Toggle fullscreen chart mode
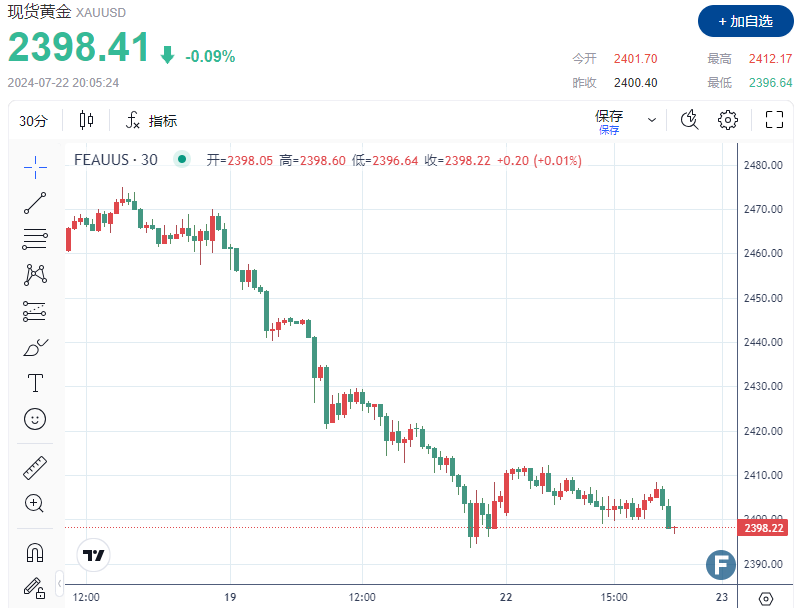Image resolution: width=806 pixels, height=608 pixels. [773, 119]
